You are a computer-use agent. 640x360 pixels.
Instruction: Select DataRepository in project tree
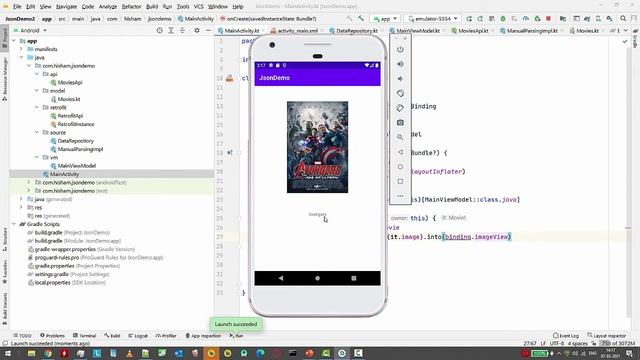pyautogui.click(x=76, y=141)
